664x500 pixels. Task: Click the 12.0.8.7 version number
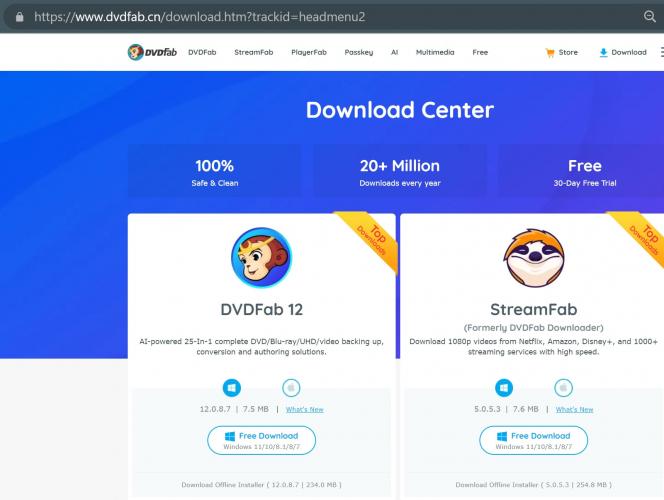pos(215,409)
